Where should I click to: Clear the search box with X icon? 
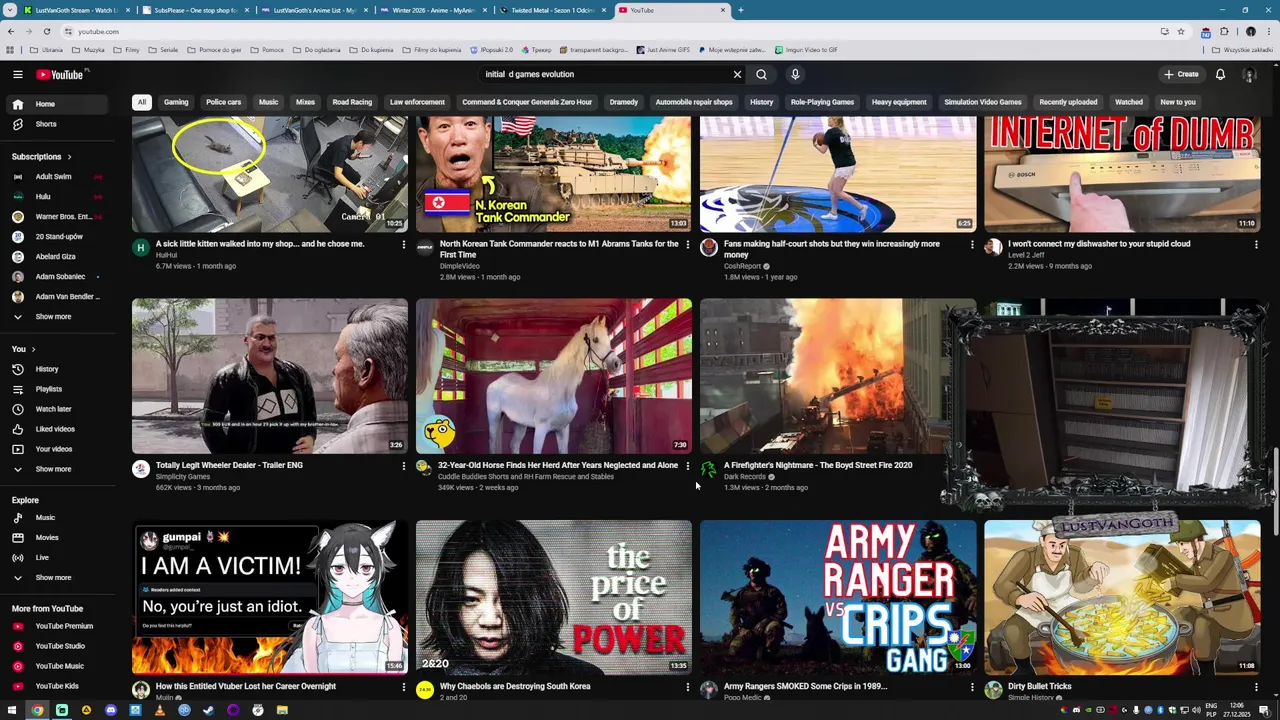pos(737,74)
